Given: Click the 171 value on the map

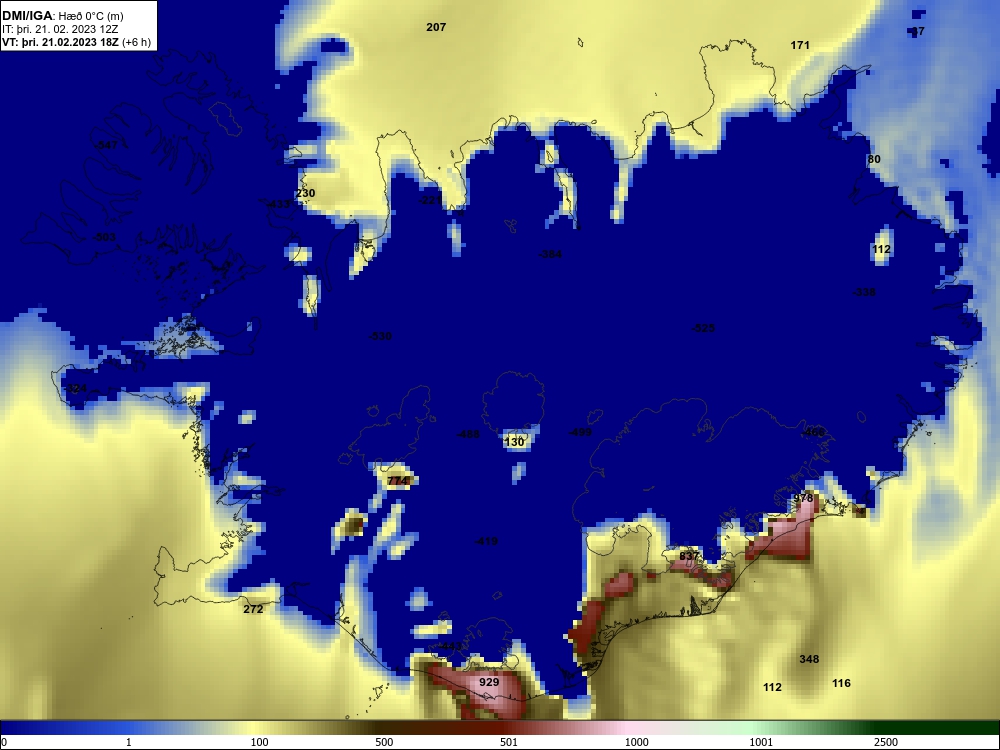Looking at the screenshot, I should (x=800, y=45).
